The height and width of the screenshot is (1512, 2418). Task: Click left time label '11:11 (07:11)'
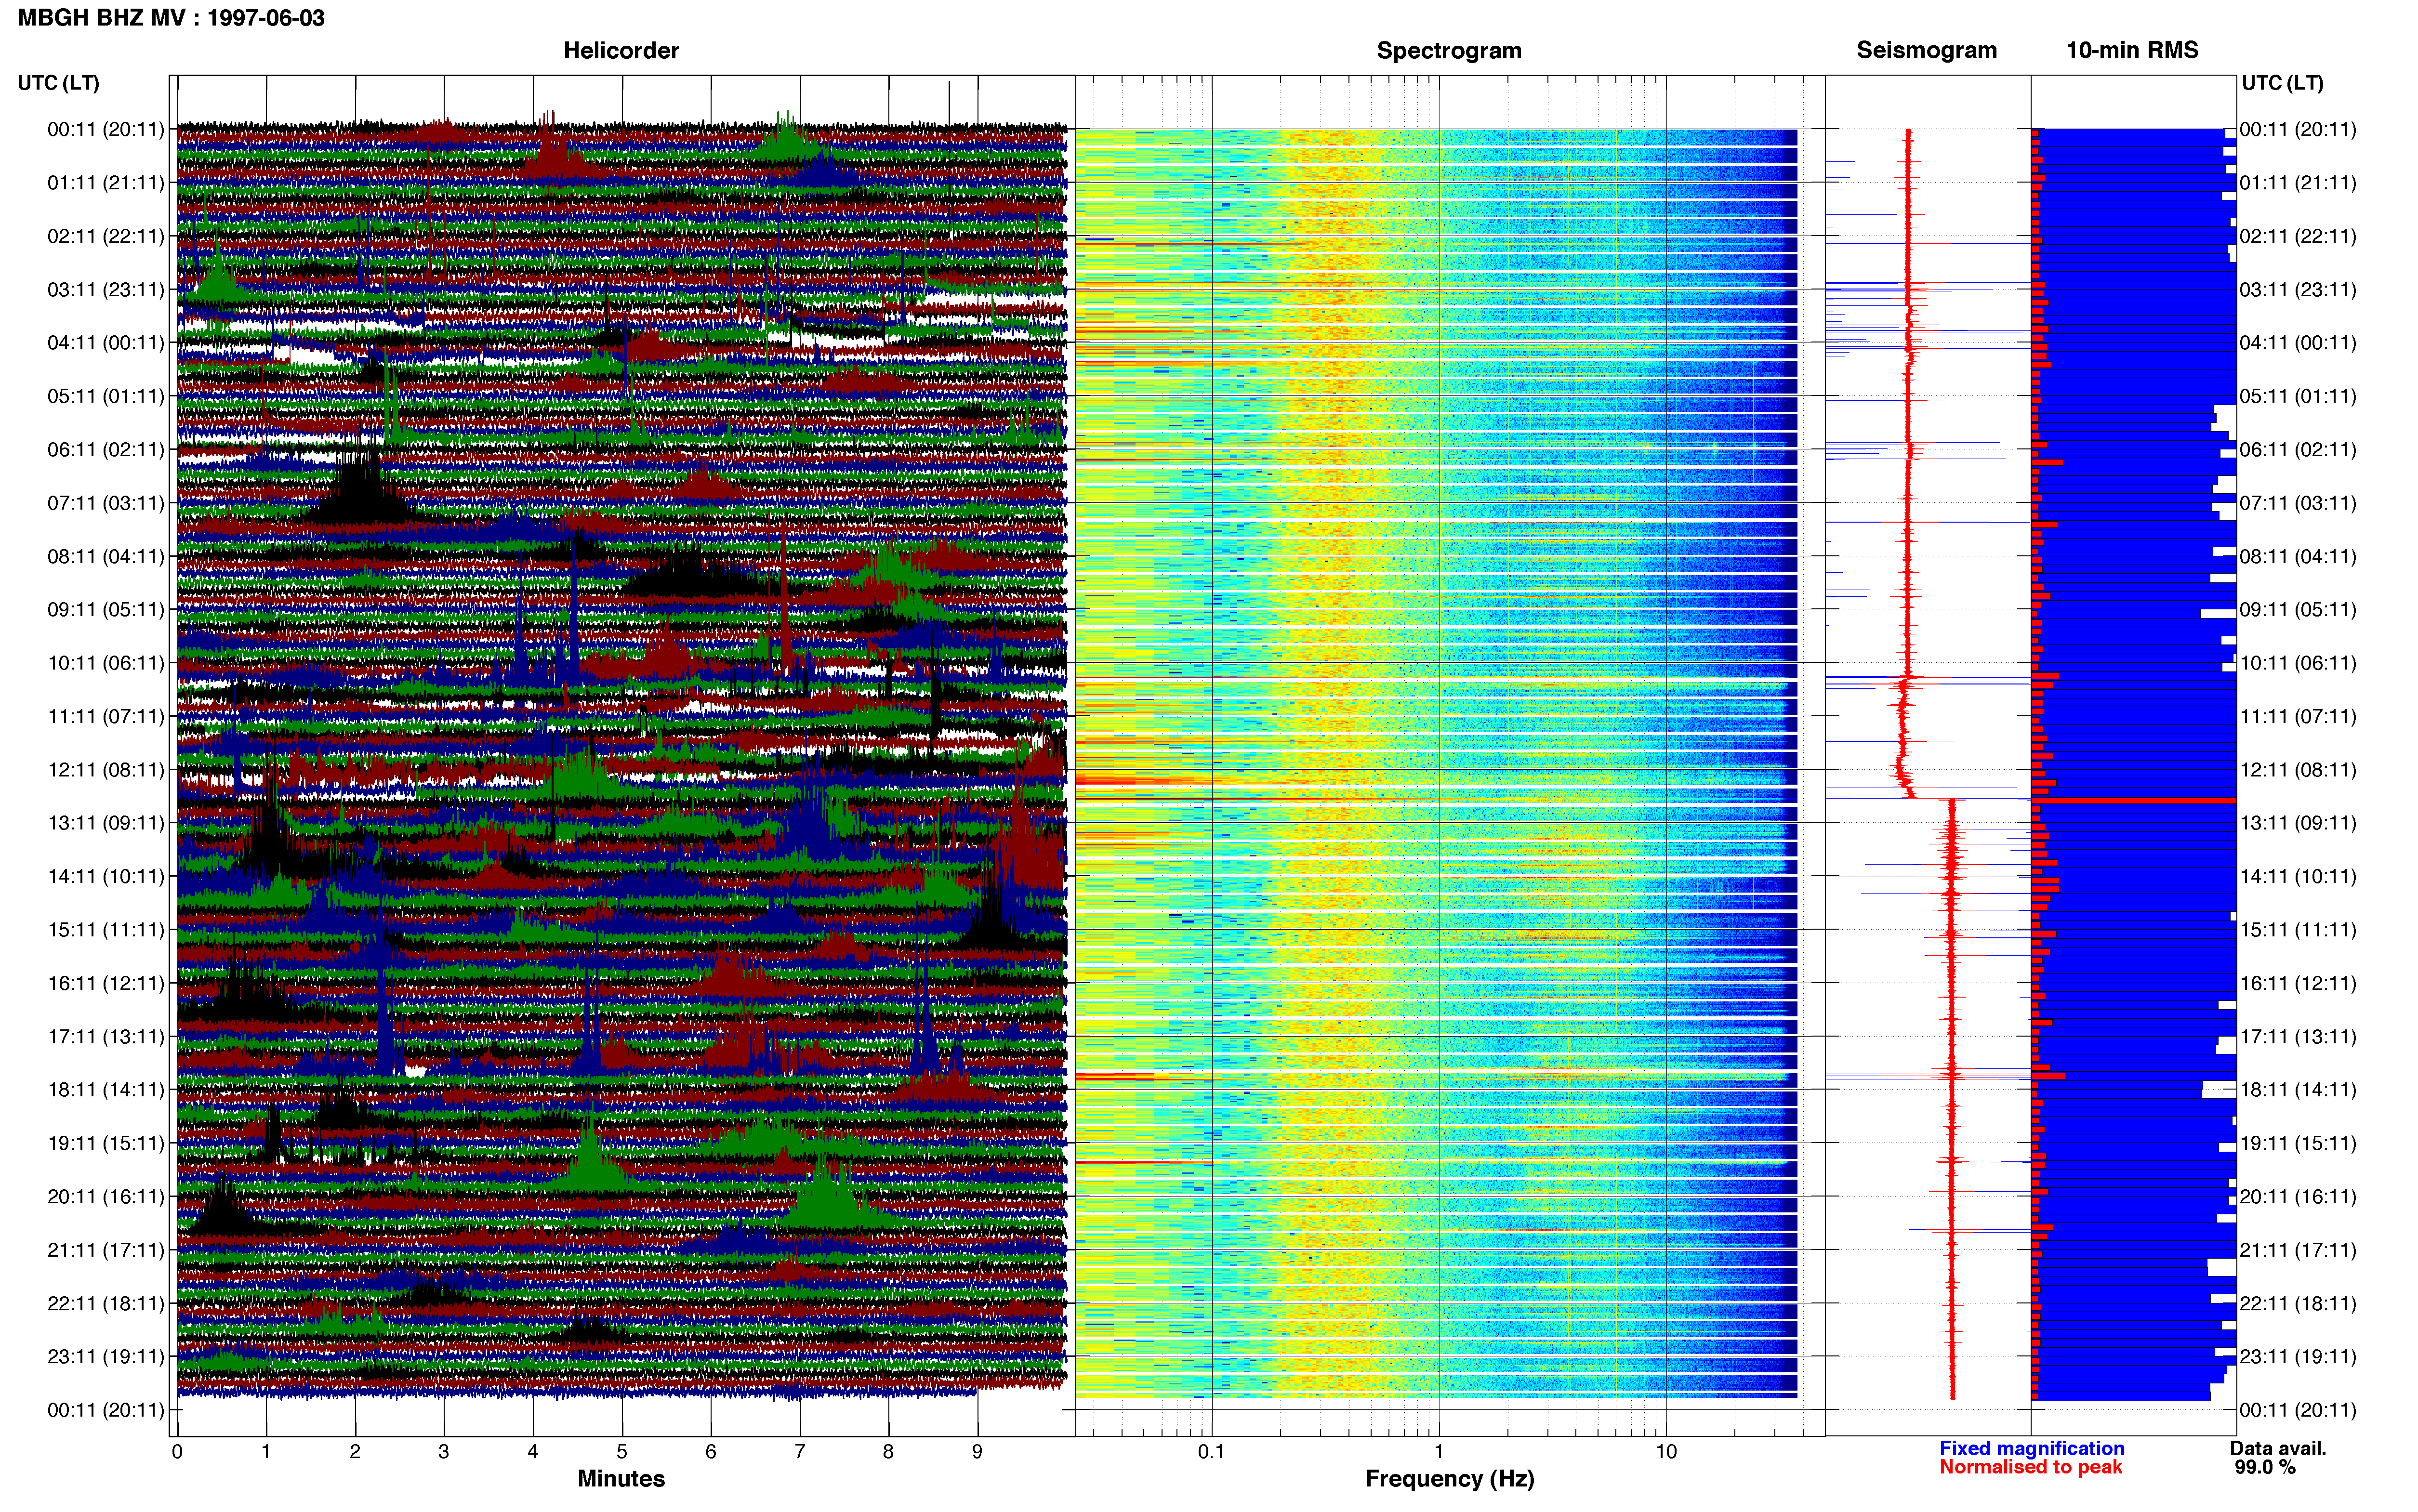coord(106,716)
